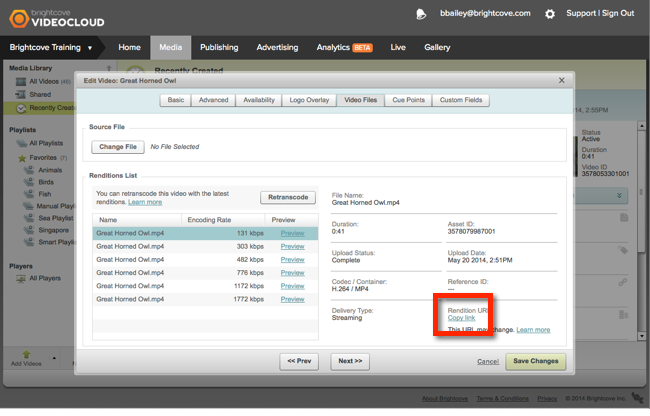The image size is (650, 416).
Task: Open the Publishing menu
Action: (219, 48)
